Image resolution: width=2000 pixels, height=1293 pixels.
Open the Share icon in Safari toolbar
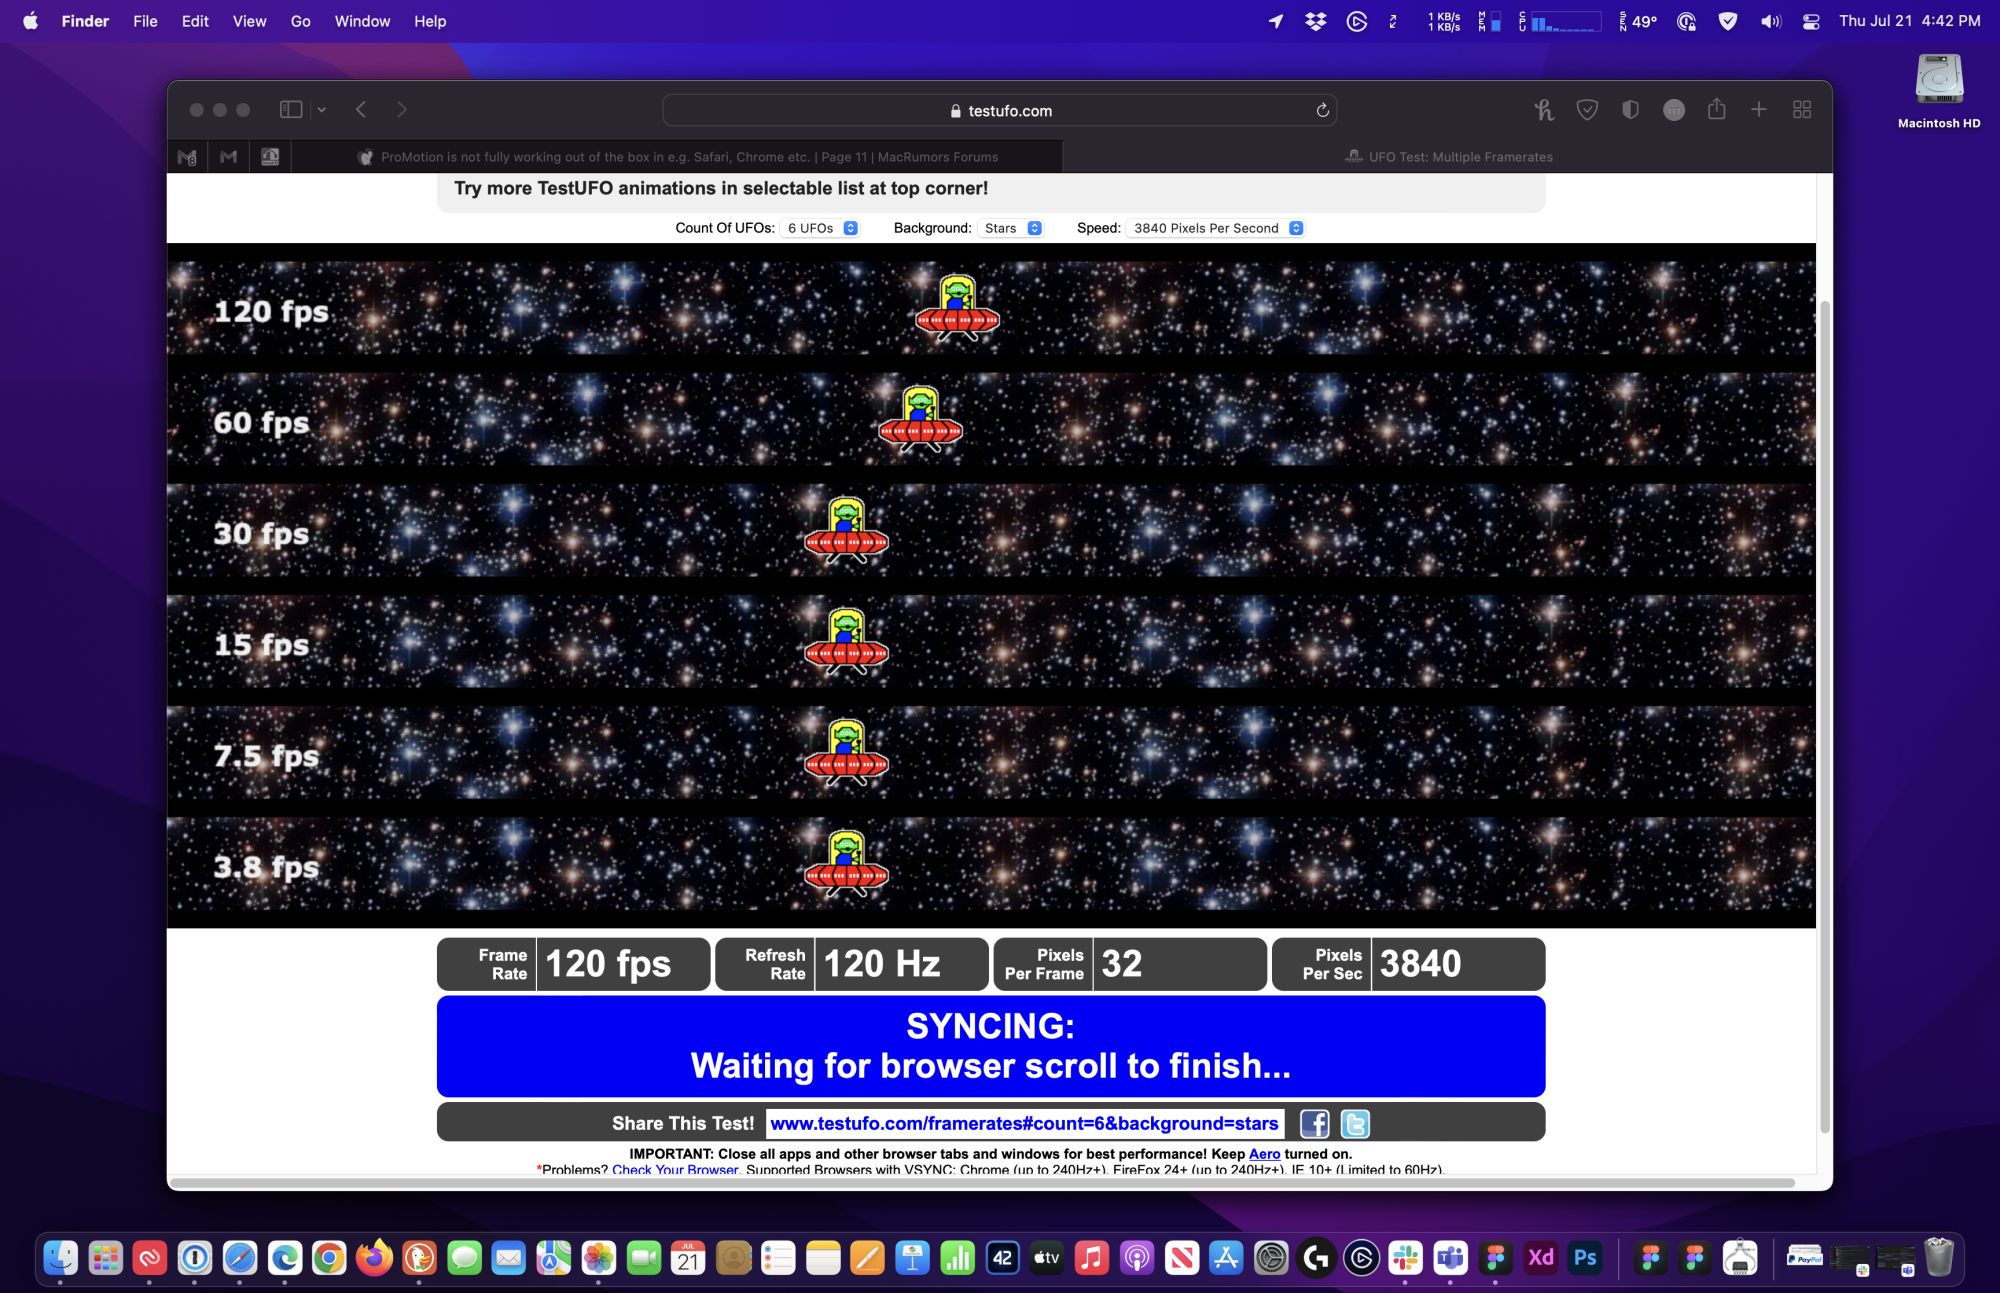[x=1716, y=110]
